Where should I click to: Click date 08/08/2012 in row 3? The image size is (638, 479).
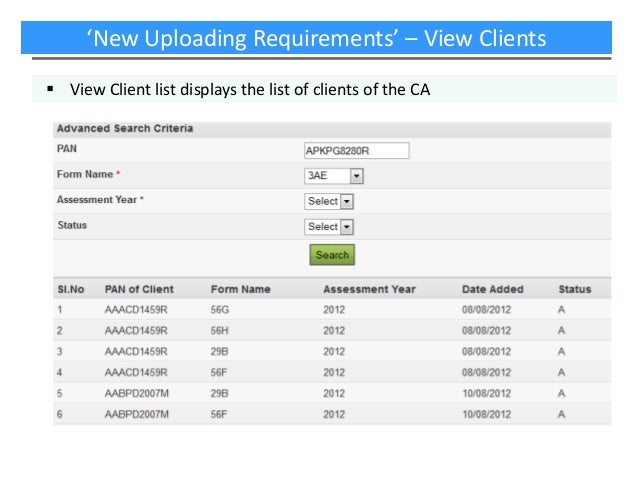coord(486,352)
